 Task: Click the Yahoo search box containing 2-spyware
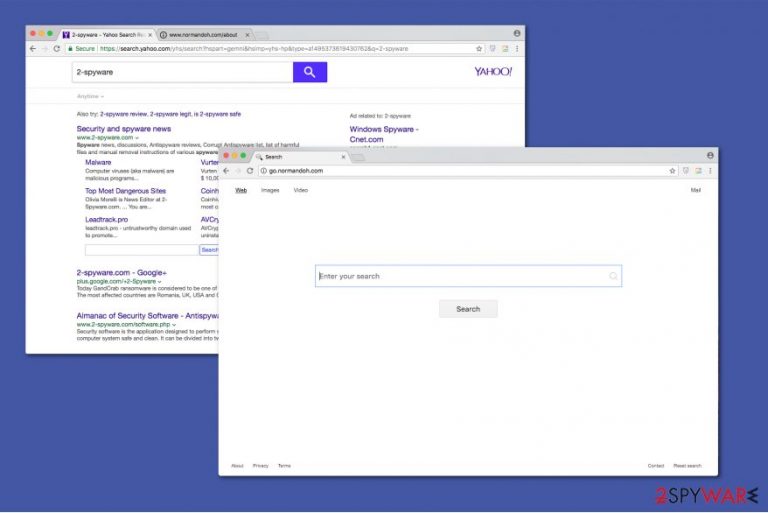pos(182,72)
